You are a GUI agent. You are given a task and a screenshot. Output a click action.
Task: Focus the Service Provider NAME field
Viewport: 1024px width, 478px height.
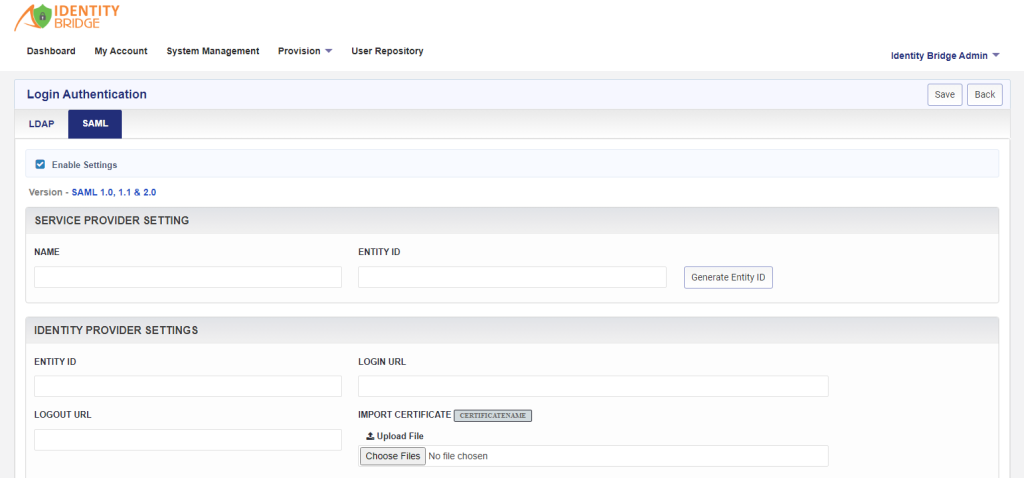[188, 277]
